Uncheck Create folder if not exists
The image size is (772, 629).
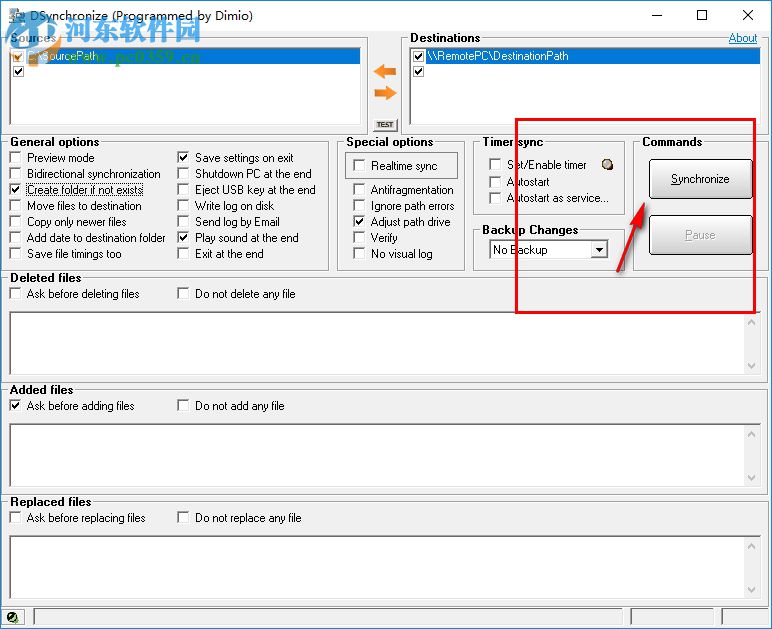pos(16,189)
